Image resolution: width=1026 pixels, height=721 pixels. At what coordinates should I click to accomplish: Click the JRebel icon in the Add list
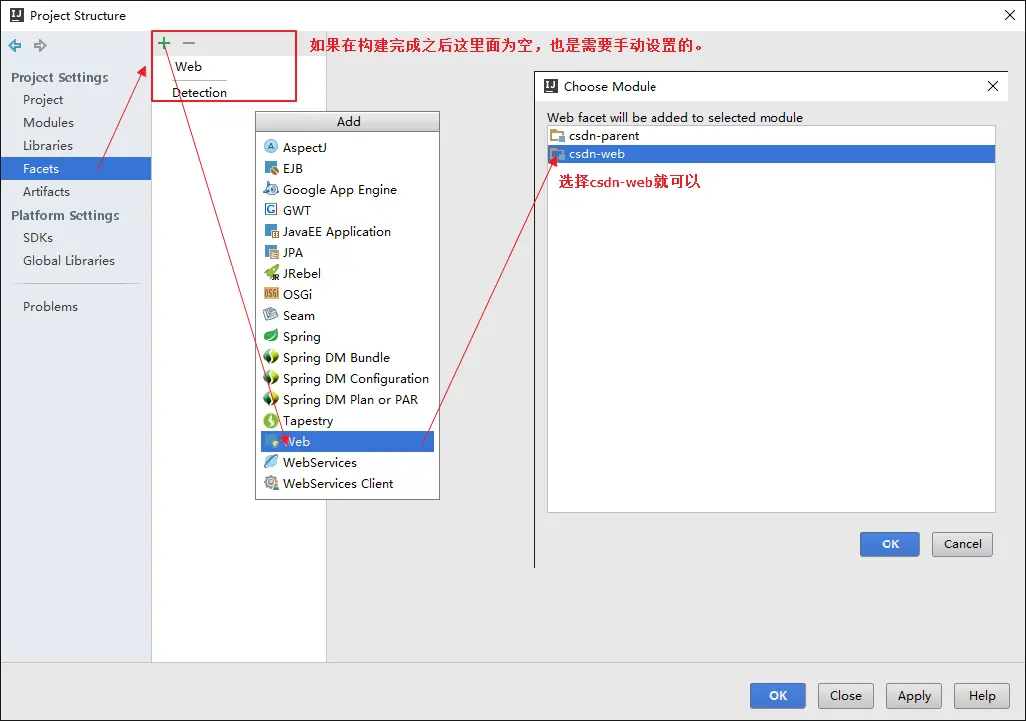coord(270,273)
